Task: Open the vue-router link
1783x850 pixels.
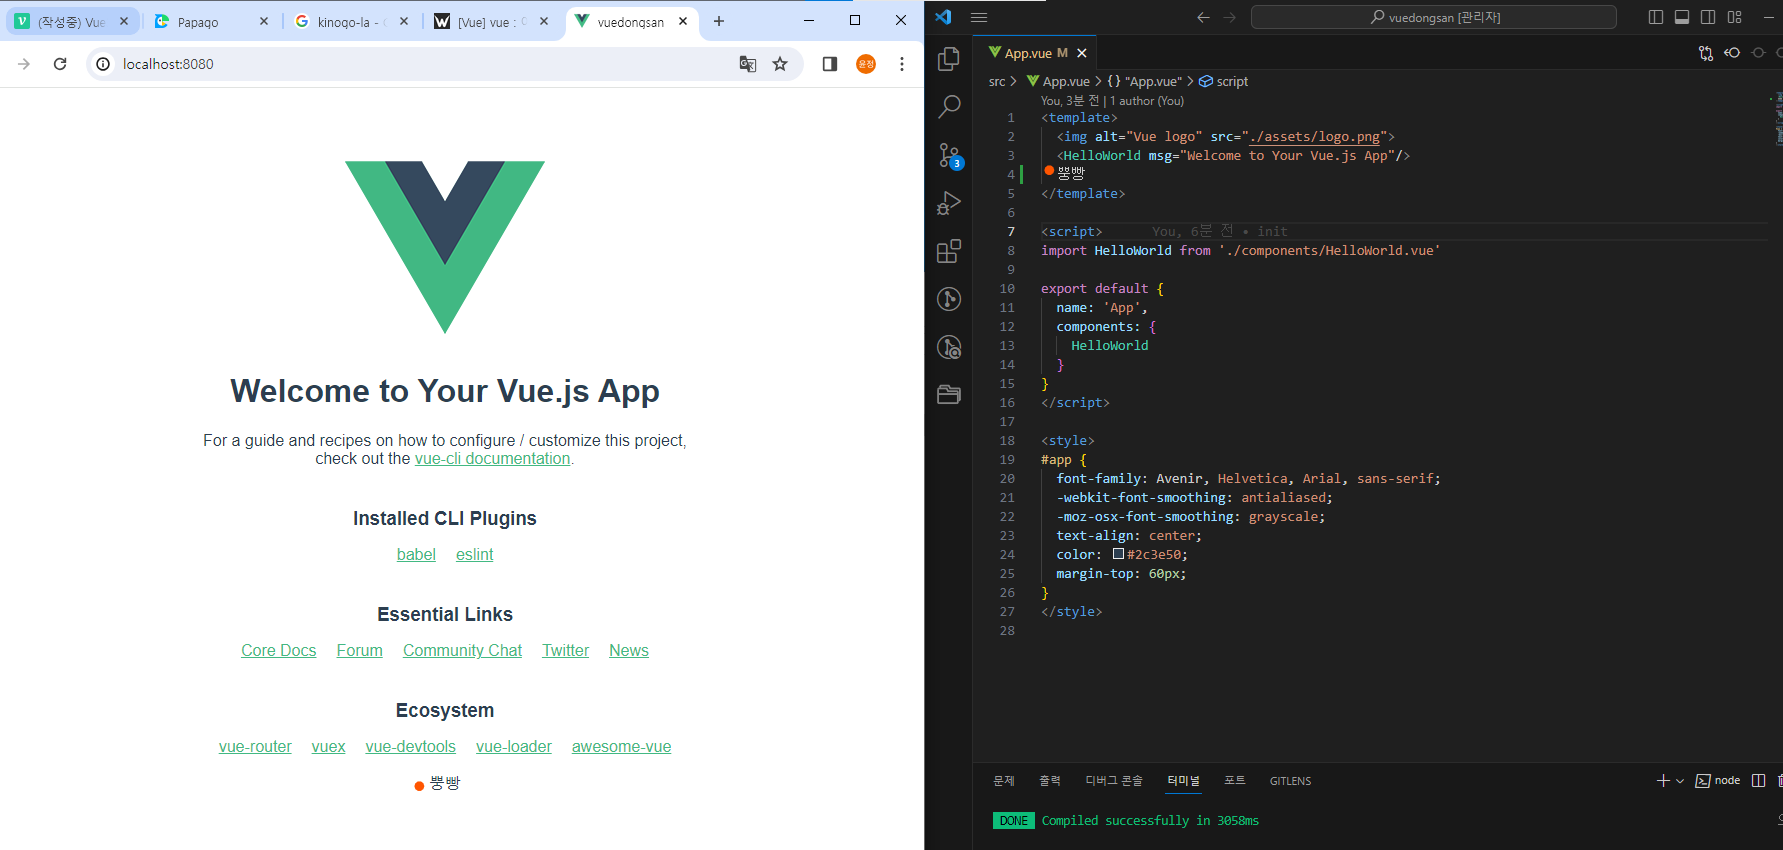Action: point(256,747)
